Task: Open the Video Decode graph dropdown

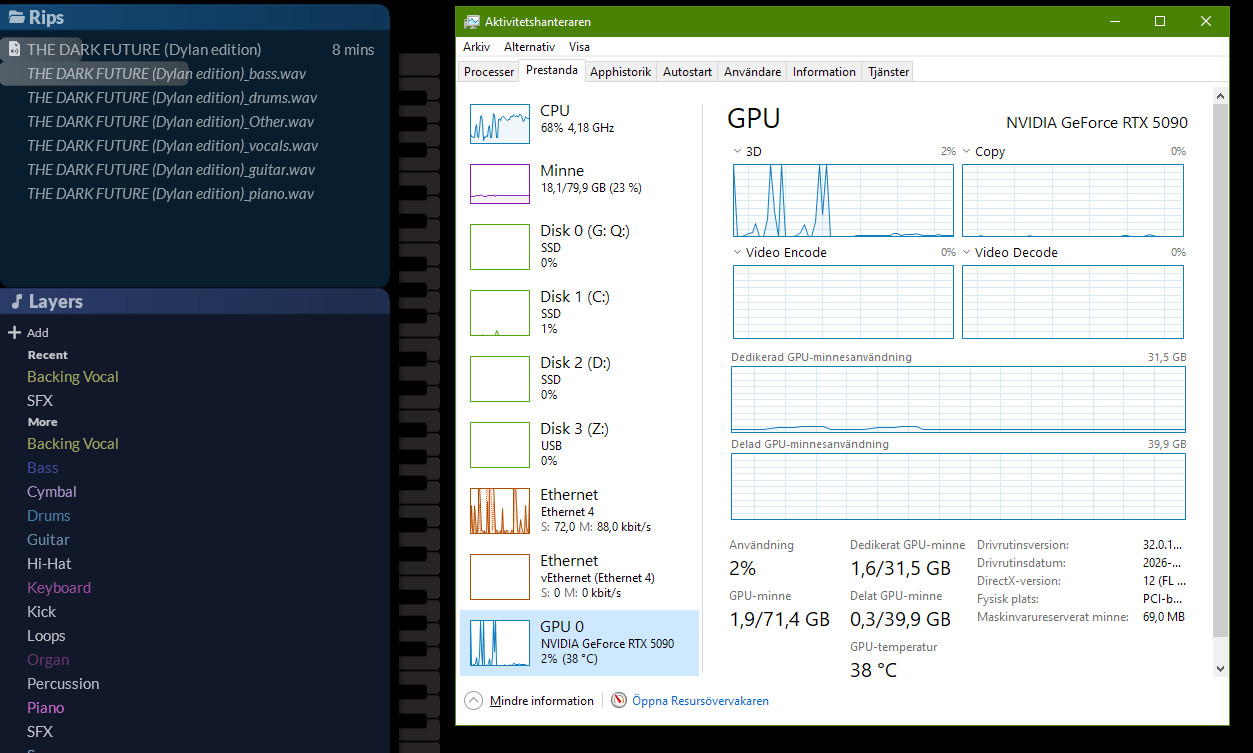Action: pos(967,253)
